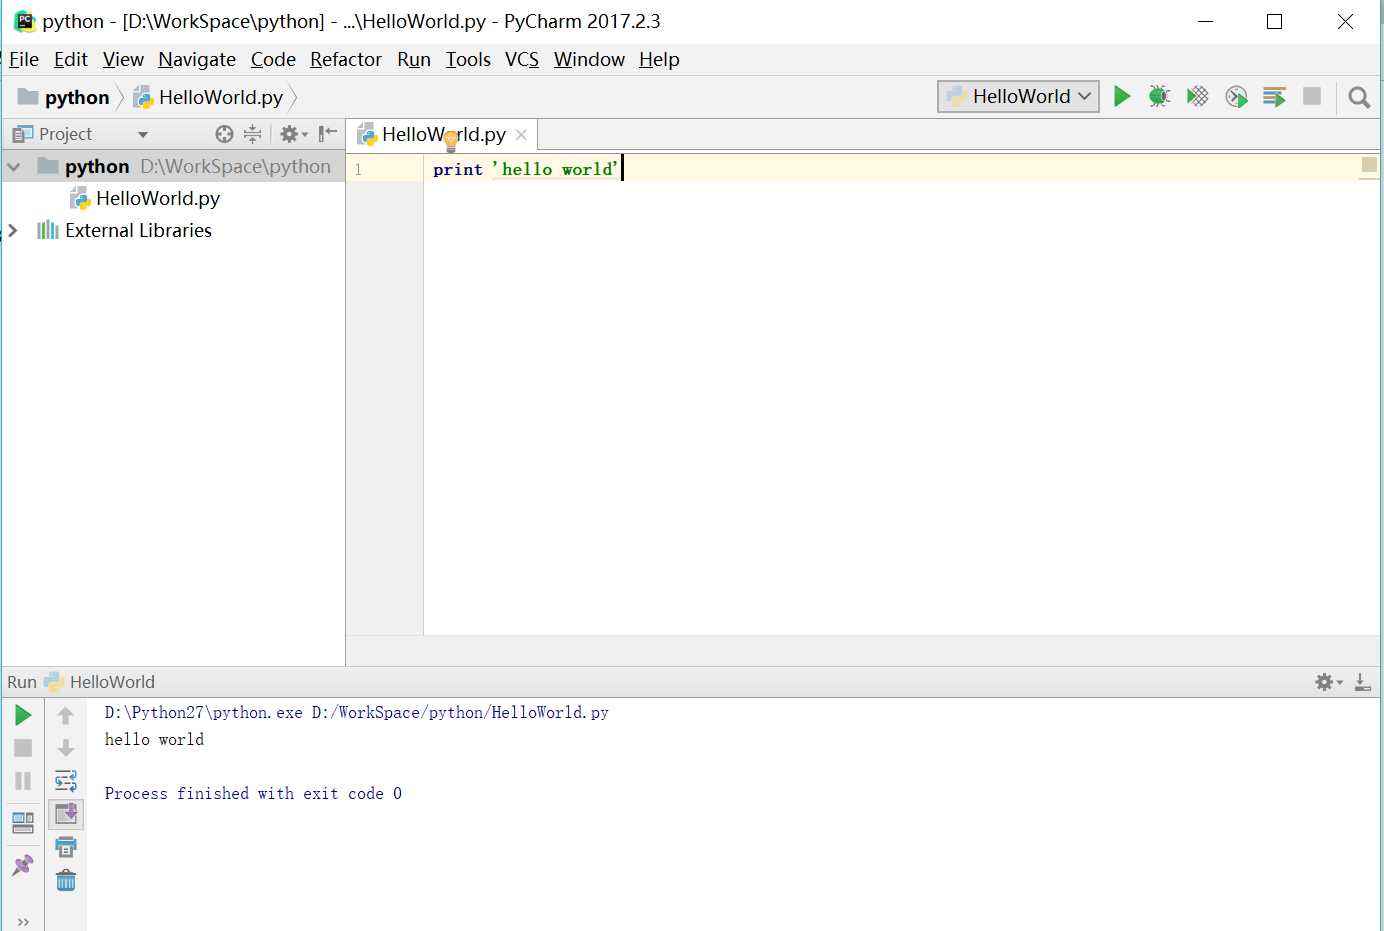The height and width of the screenshot is (931, 1384).
Task: Collapse the python project tree node
Action: click(x=14, y=167)
